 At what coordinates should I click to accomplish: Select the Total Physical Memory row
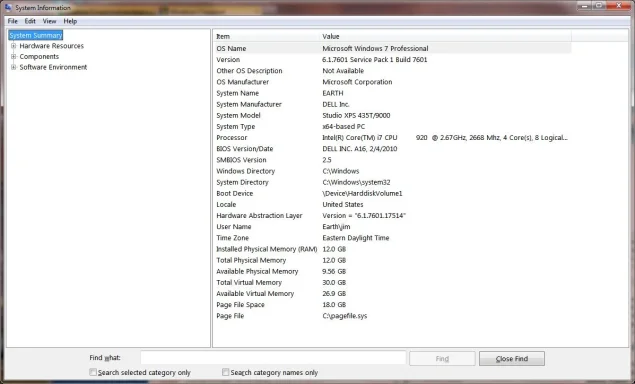392,260
